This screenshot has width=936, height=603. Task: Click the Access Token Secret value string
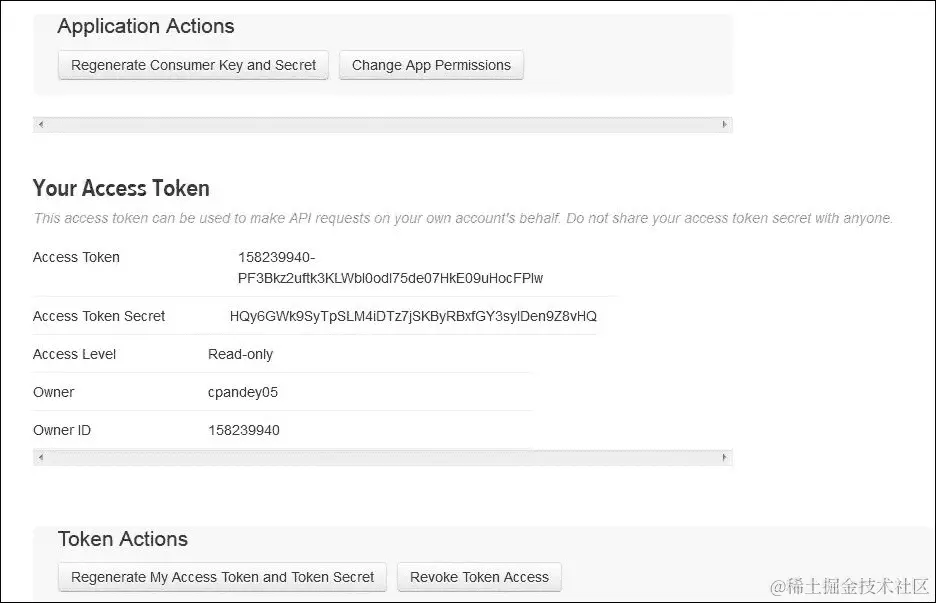(413, 316)
